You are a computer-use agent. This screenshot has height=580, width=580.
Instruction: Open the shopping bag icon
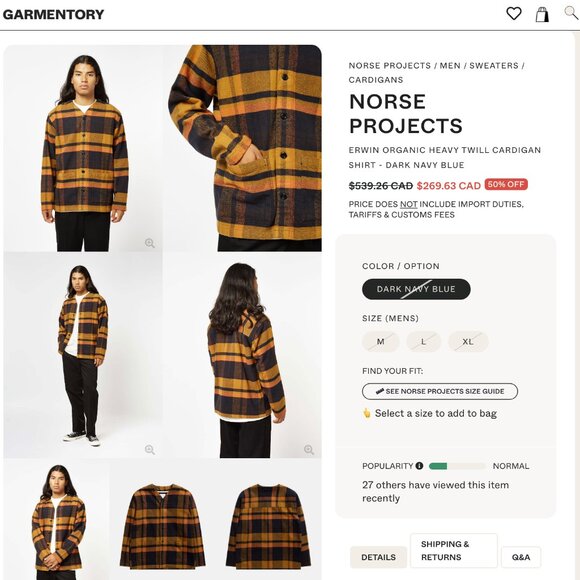click(542, 14)
